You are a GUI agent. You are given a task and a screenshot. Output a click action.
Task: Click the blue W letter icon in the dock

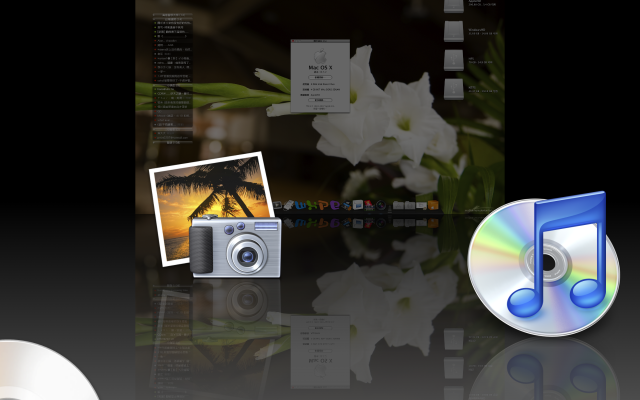coord(300,205)
